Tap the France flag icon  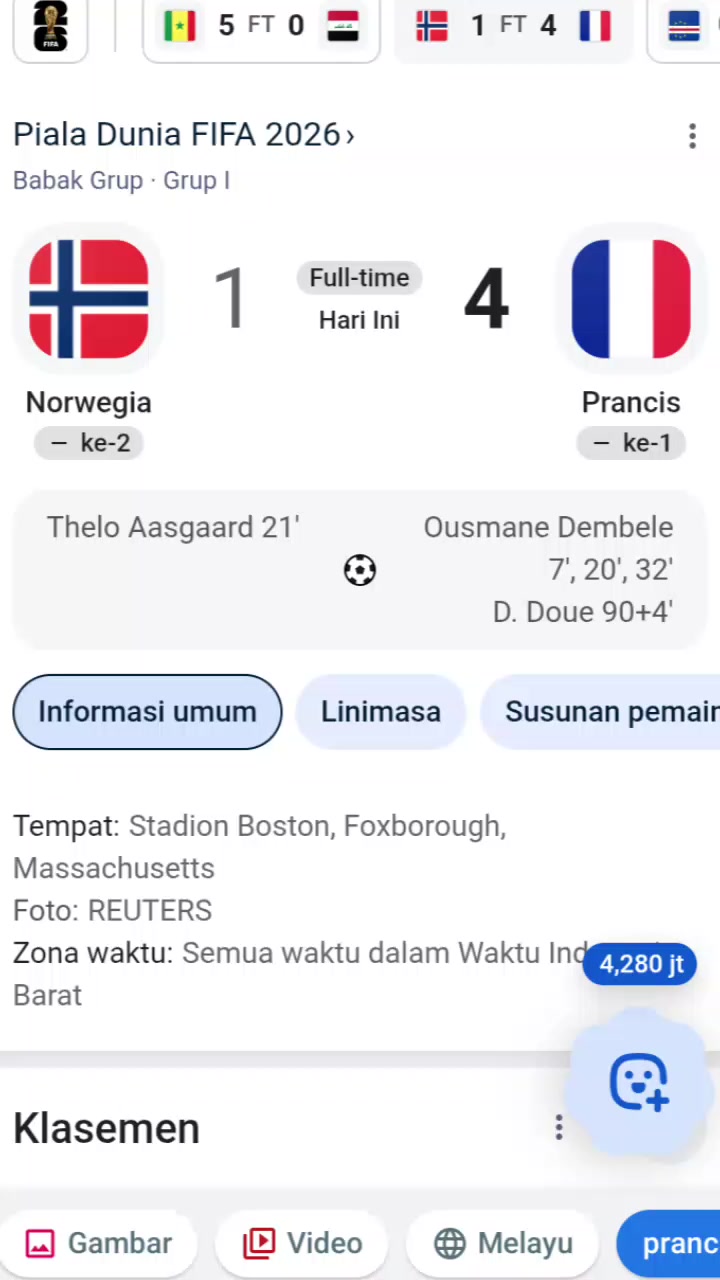pos(631,299)
